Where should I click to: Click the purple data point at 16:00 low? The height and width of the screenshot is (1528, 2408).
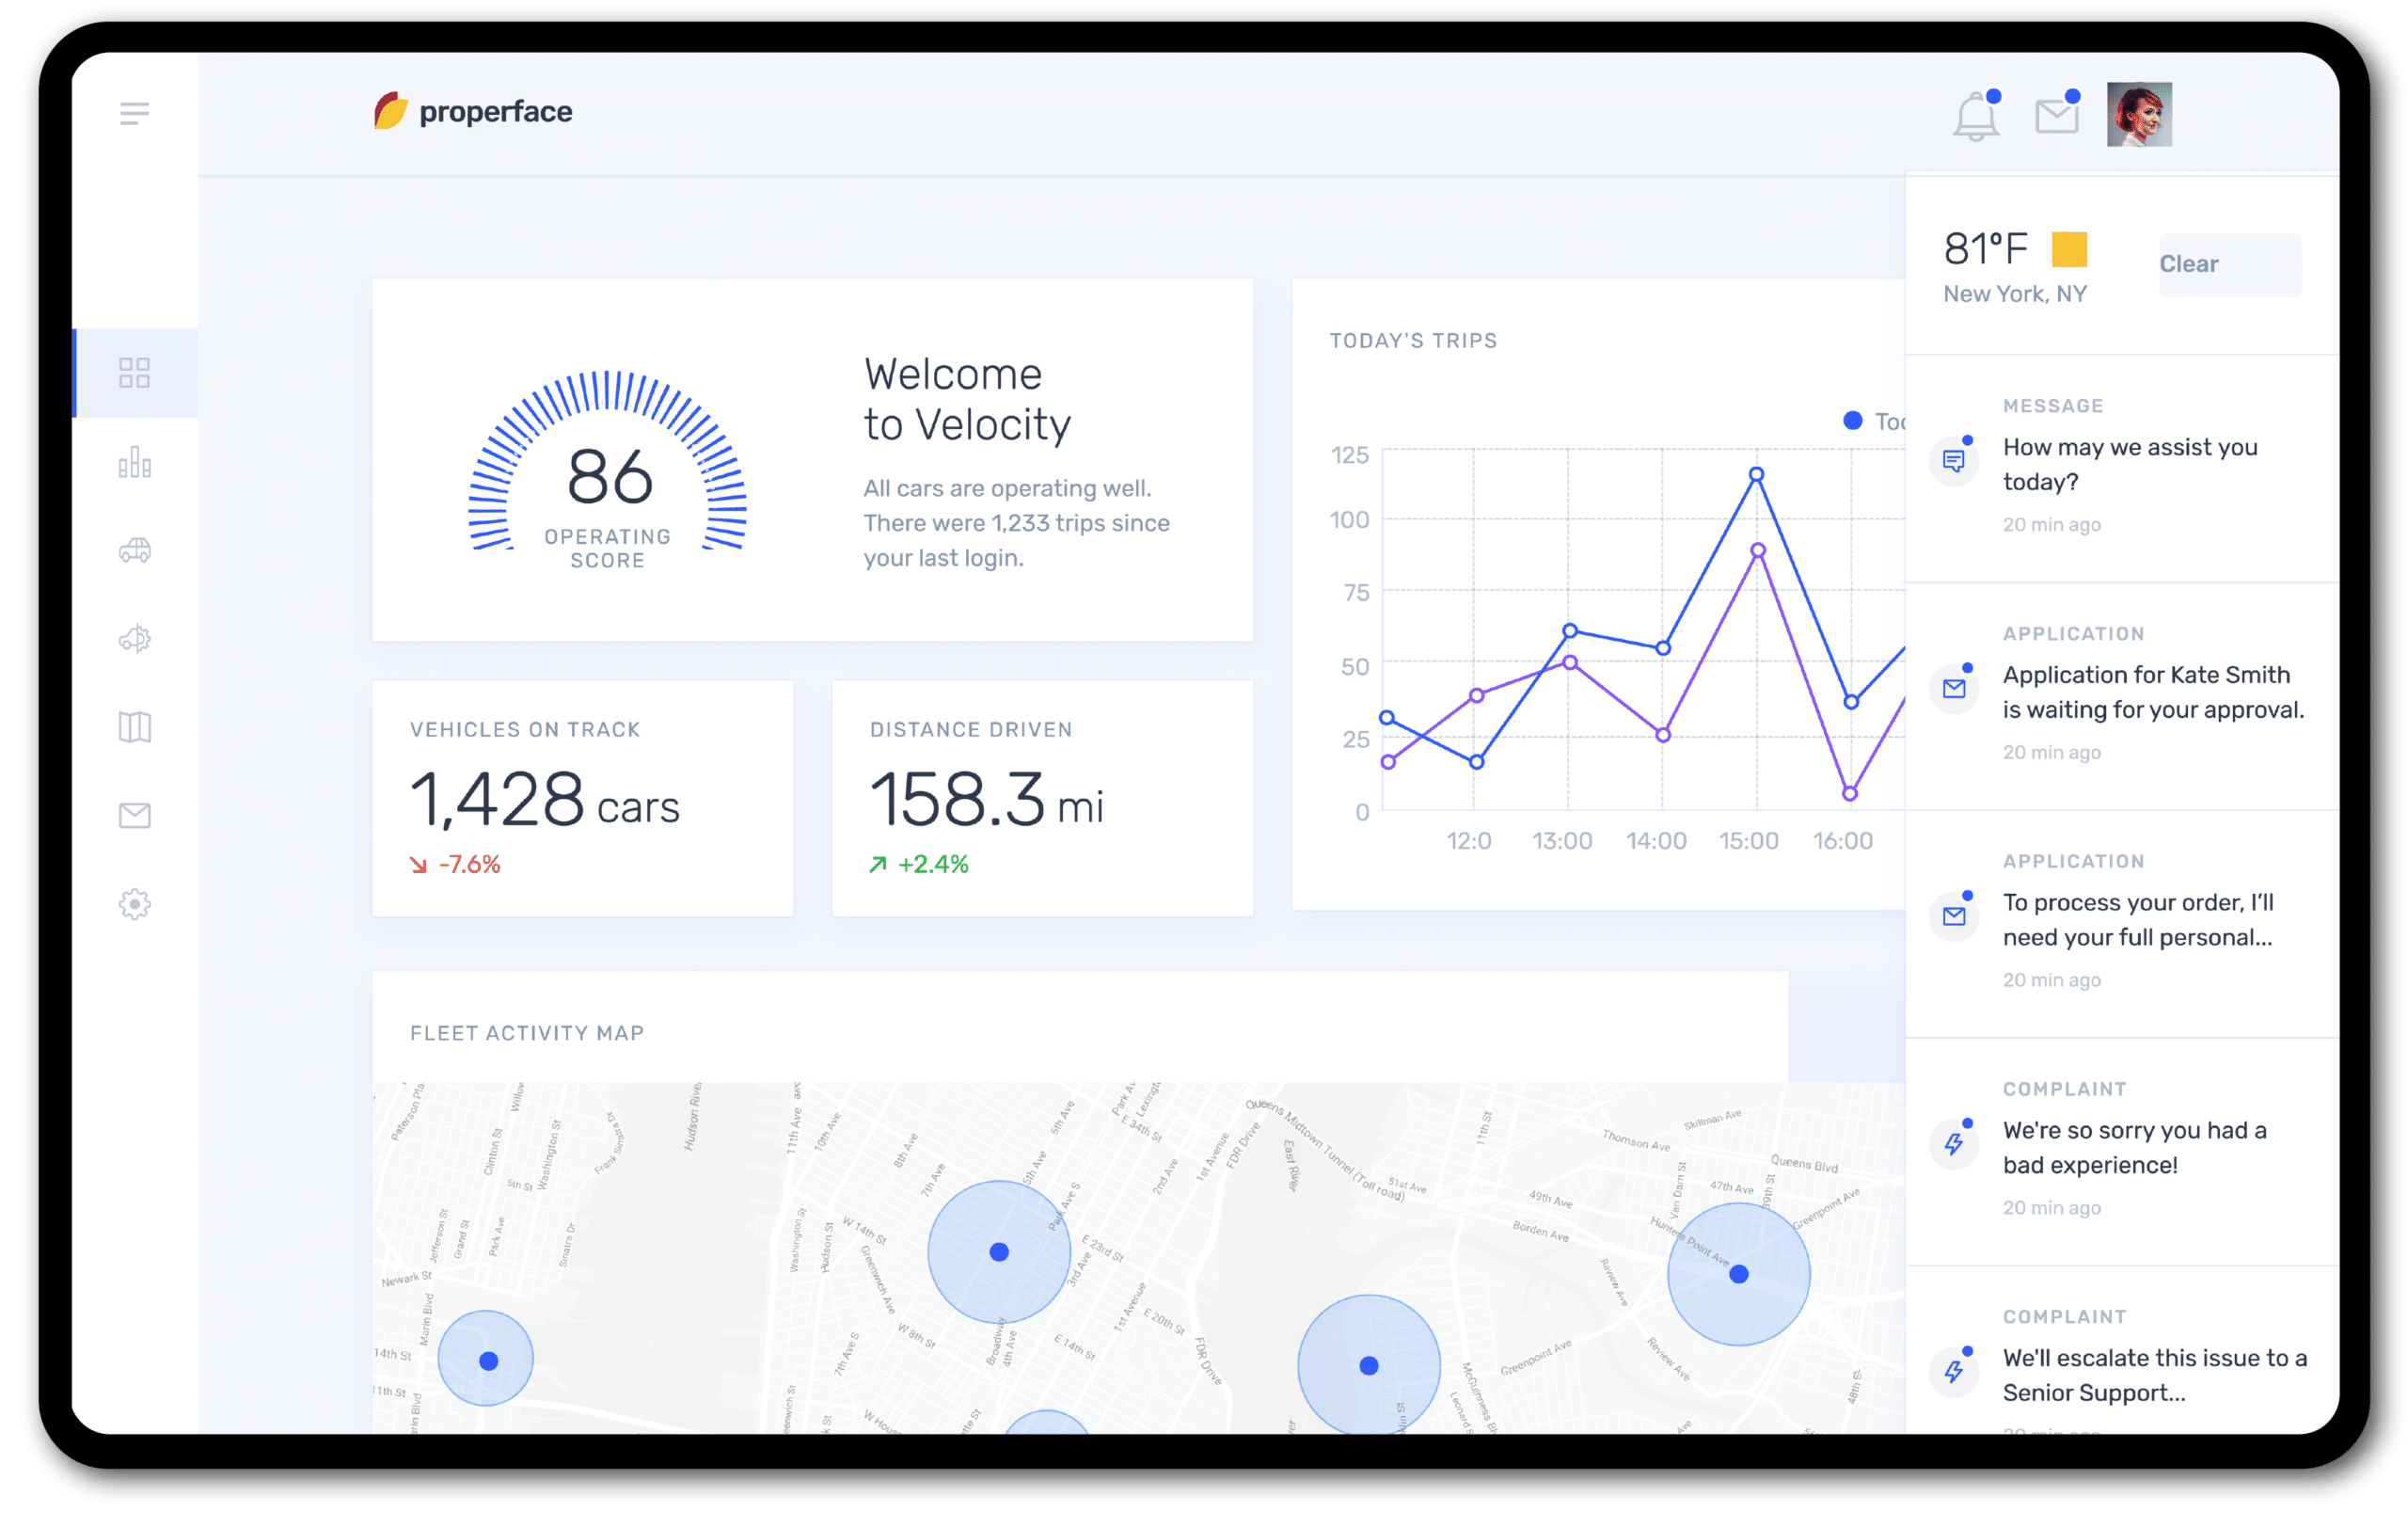[x=1850, y=794]
